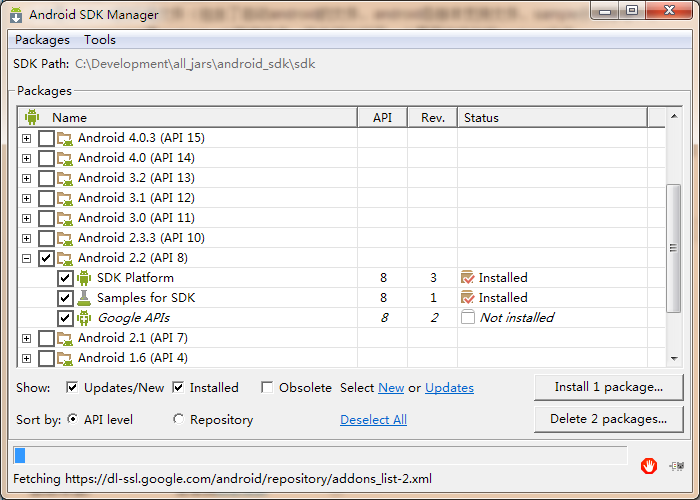Click the Updates selection link
700x500 pixels.
[449, 388]
